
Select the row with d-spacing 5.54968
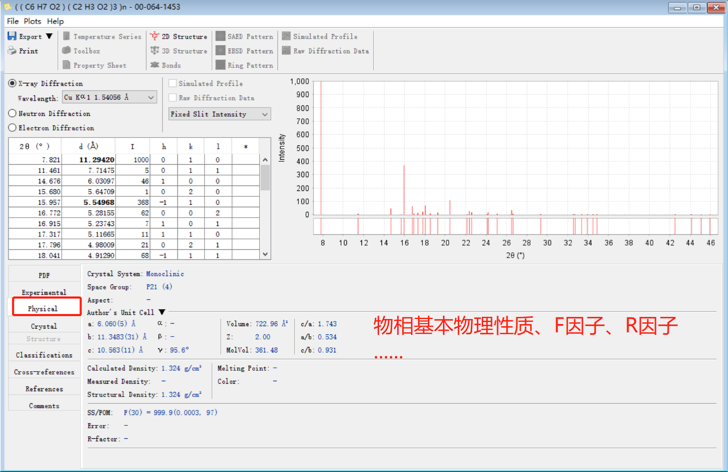(x=98, y=202)
